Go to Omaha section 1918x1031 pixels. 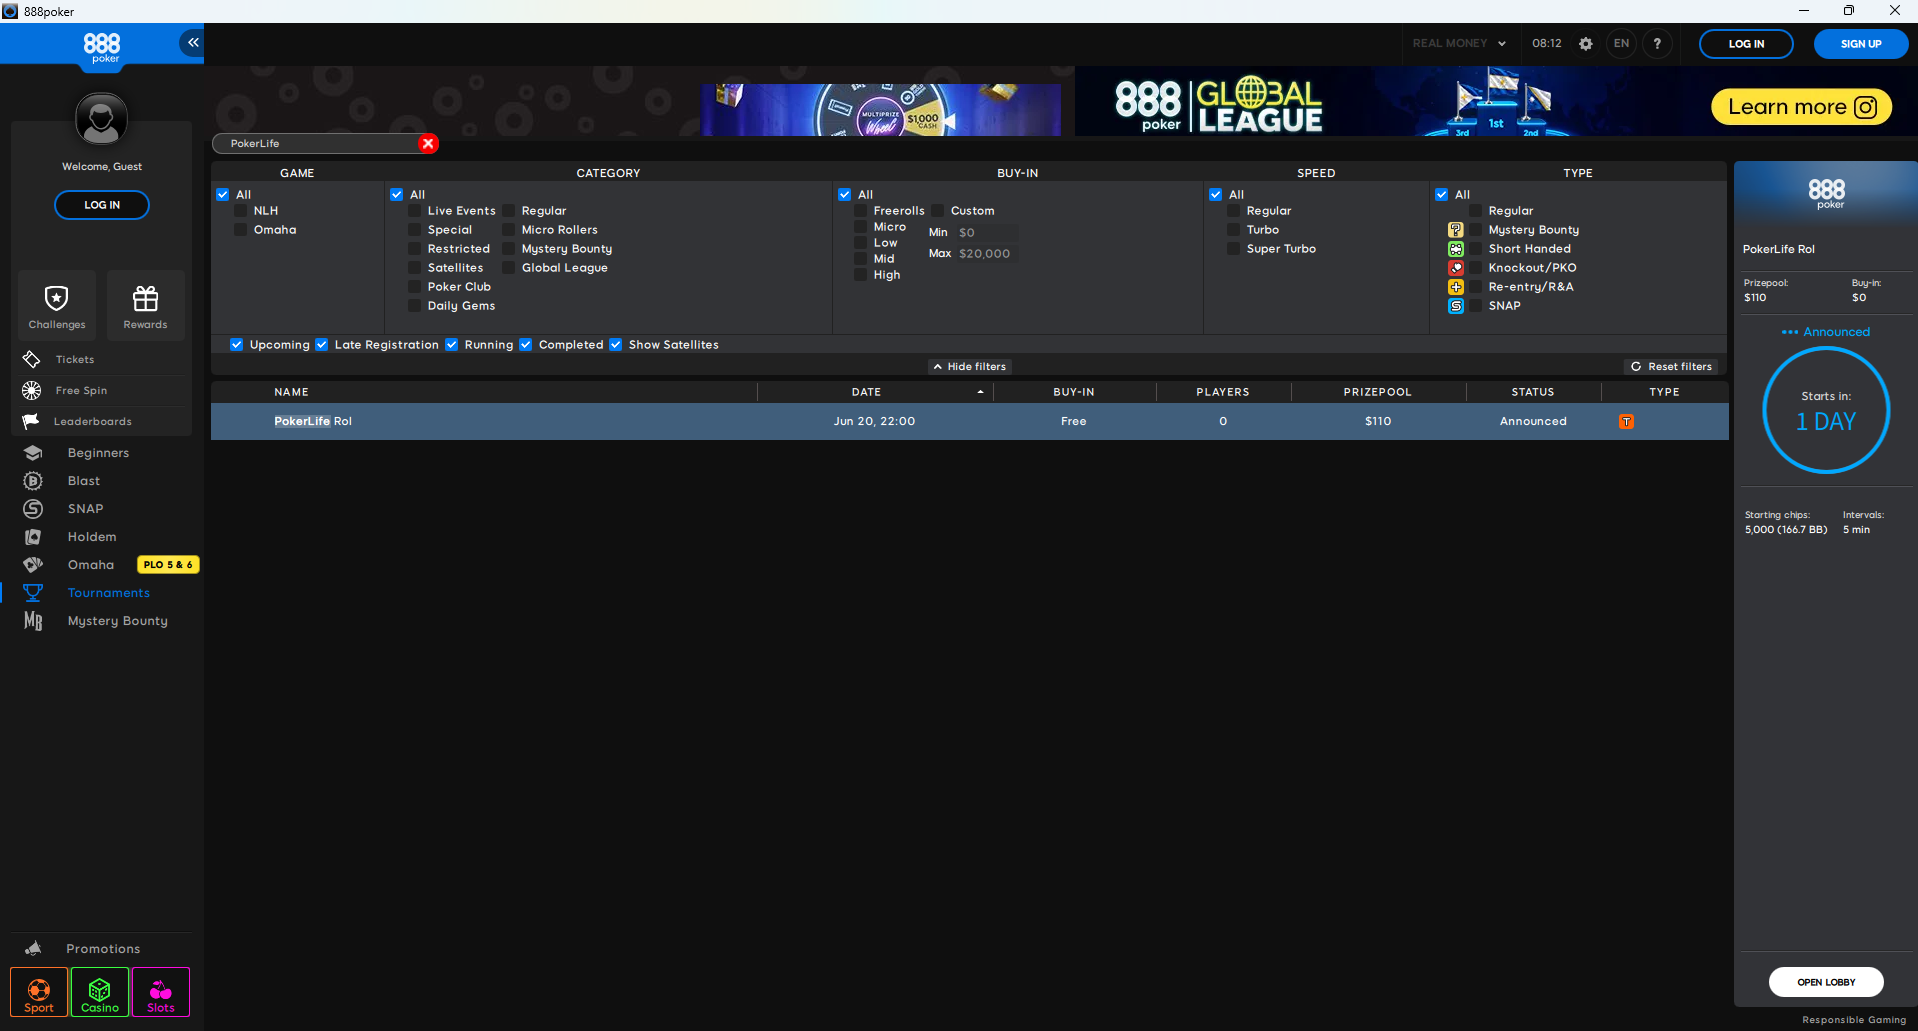pyautogui.click(x=90, y=565)
